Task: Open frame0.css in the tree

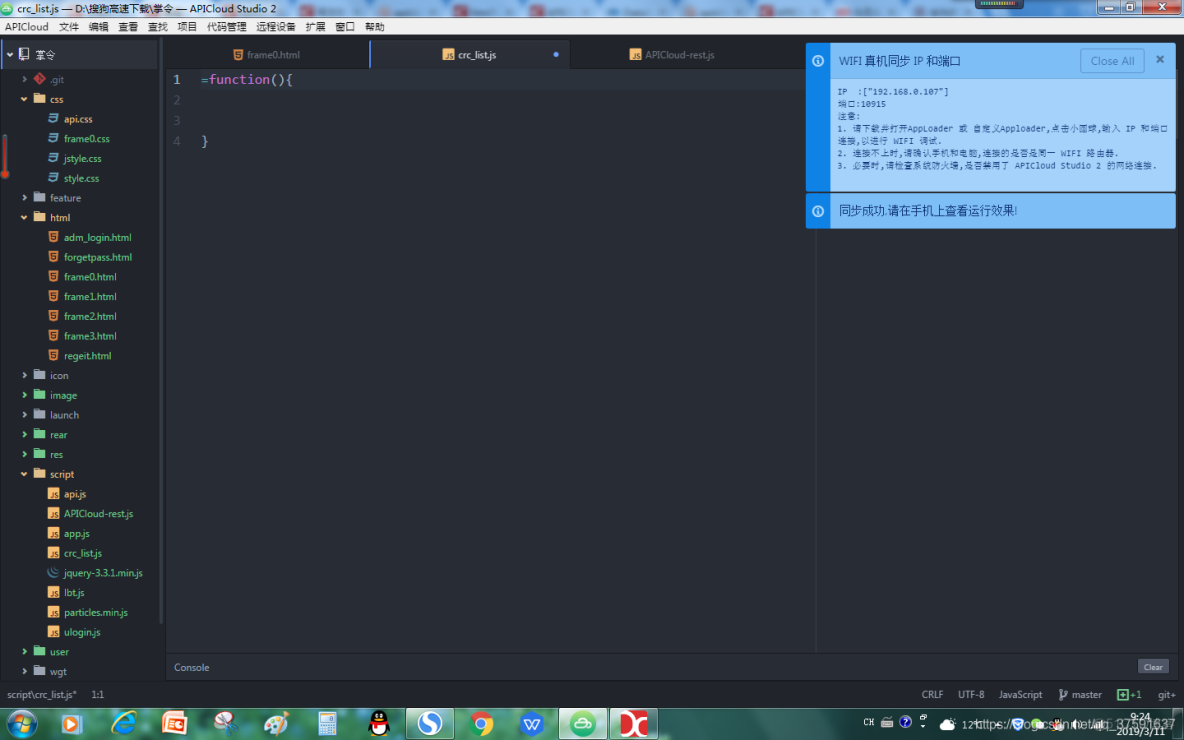Action: coord(86,139)
